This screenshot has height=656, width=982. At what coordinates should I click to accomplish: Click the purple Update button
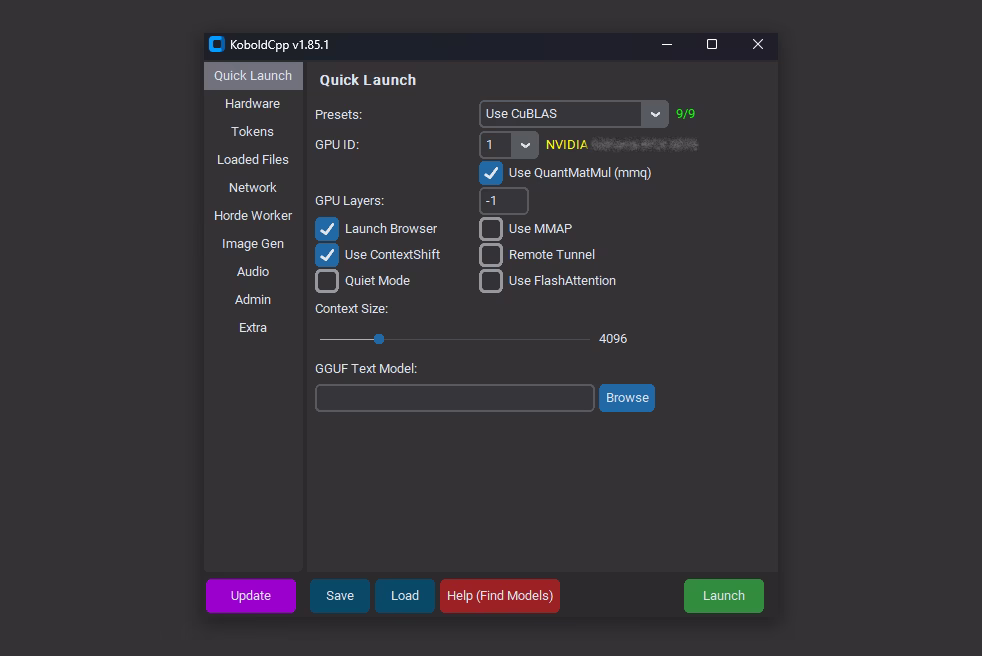click(251, 596)
